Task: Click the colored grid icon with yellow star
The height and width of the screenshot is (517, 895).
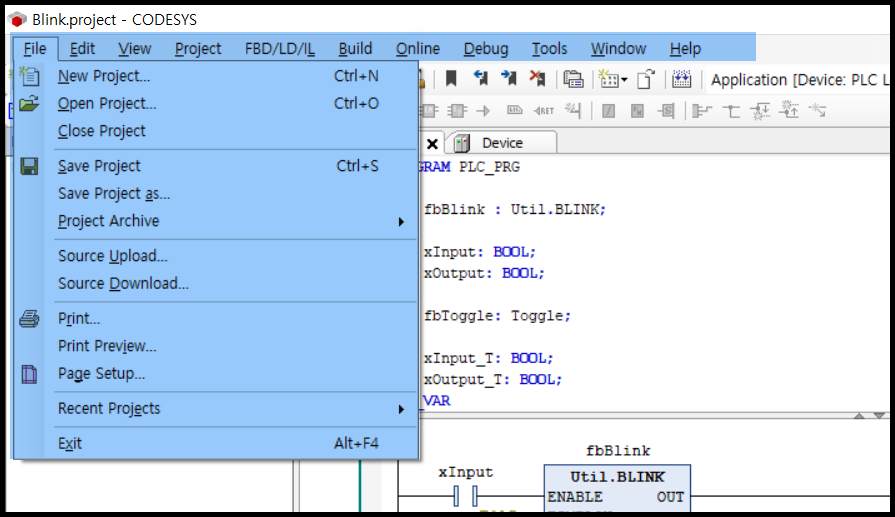Action: (608, 79)
